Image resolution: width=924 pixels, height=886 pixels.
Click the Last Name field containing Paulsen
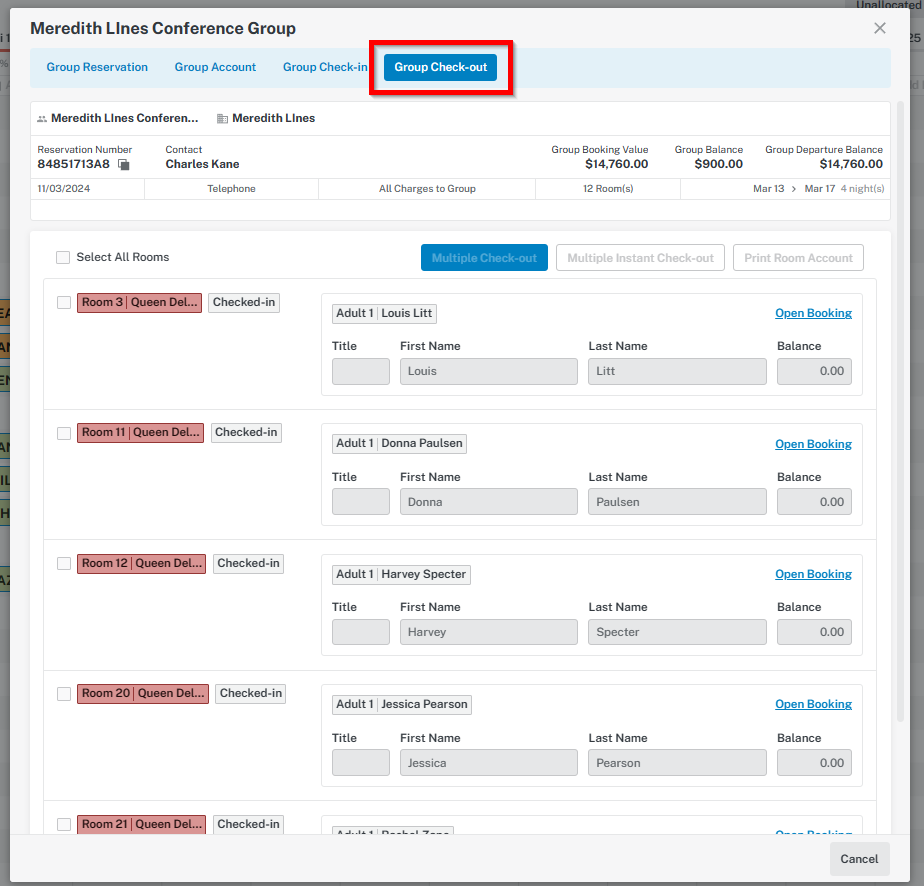pyautogui.click(x=677, y=502)
